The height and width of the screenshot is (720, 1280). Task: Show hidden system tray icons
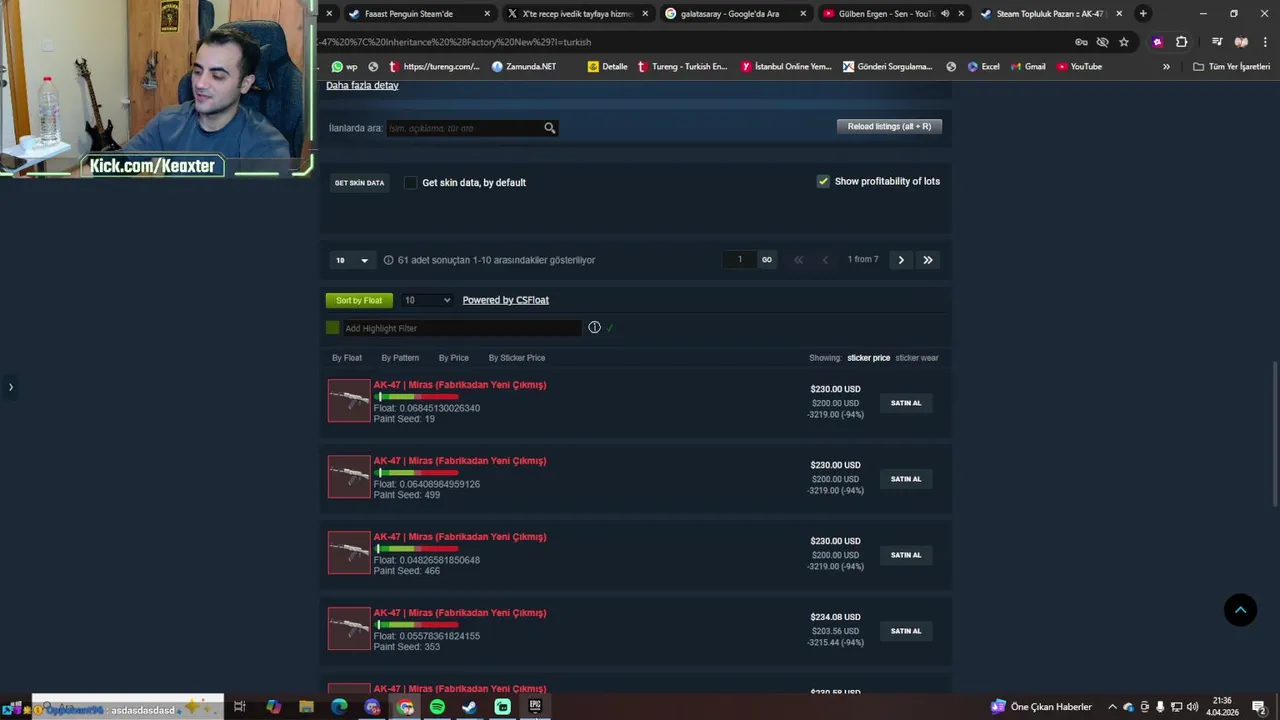(1112, 707)
